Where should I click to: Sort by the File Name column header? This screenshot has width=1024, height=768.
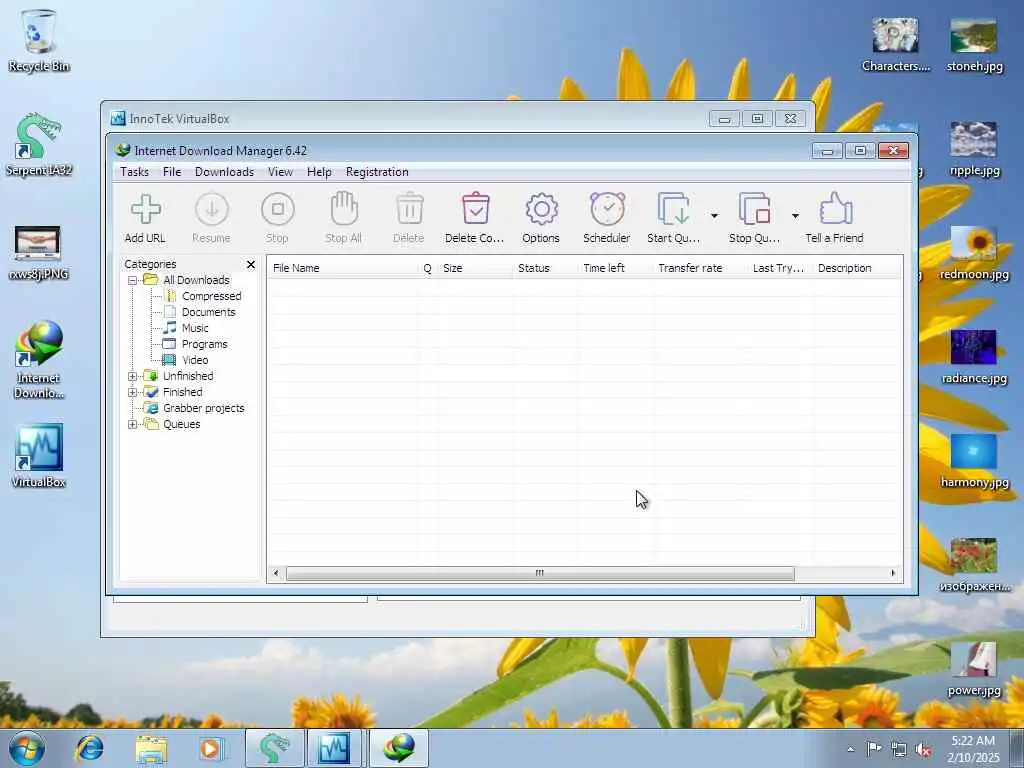pos(343,268)
